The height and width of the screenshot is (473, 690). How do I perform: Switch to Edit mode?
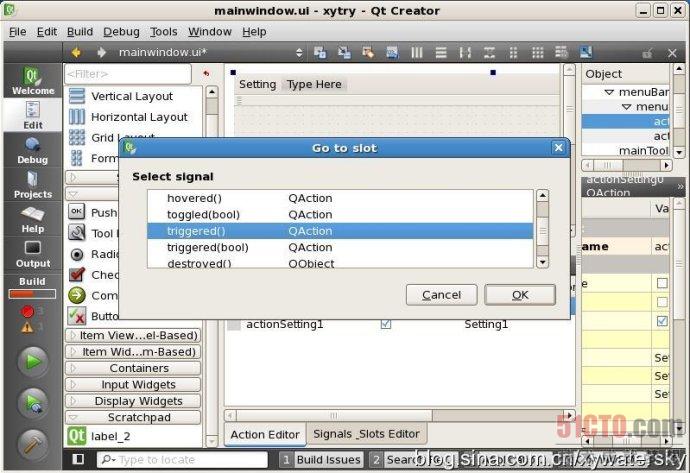coord(33,115)
